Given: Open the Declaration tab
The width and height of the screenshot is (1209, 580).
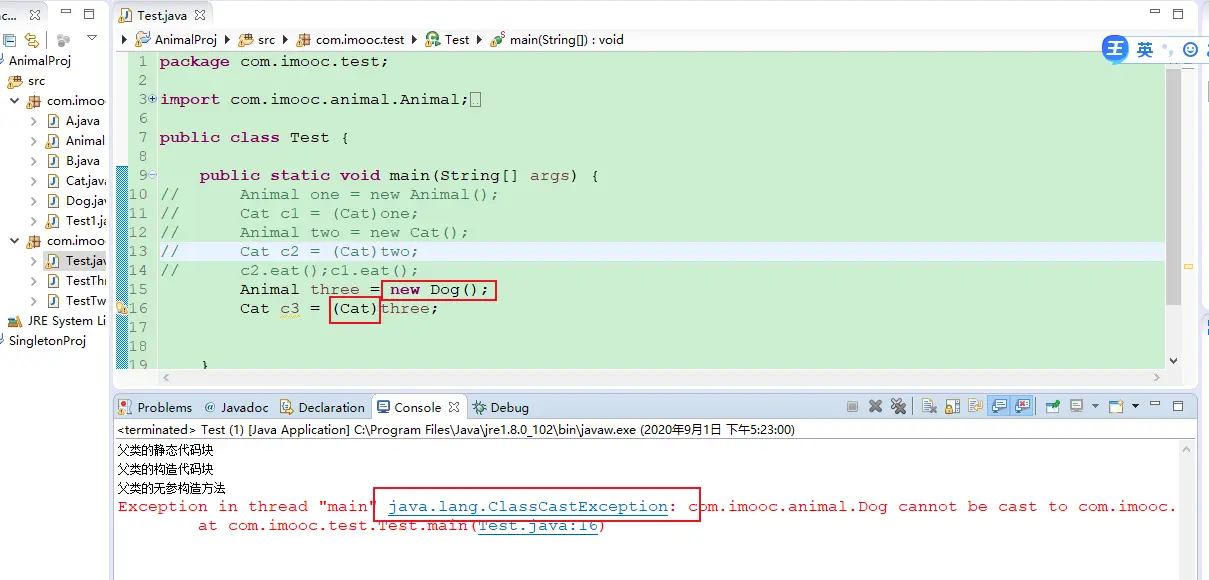Looking at the screenshot, I should [322, 407].
